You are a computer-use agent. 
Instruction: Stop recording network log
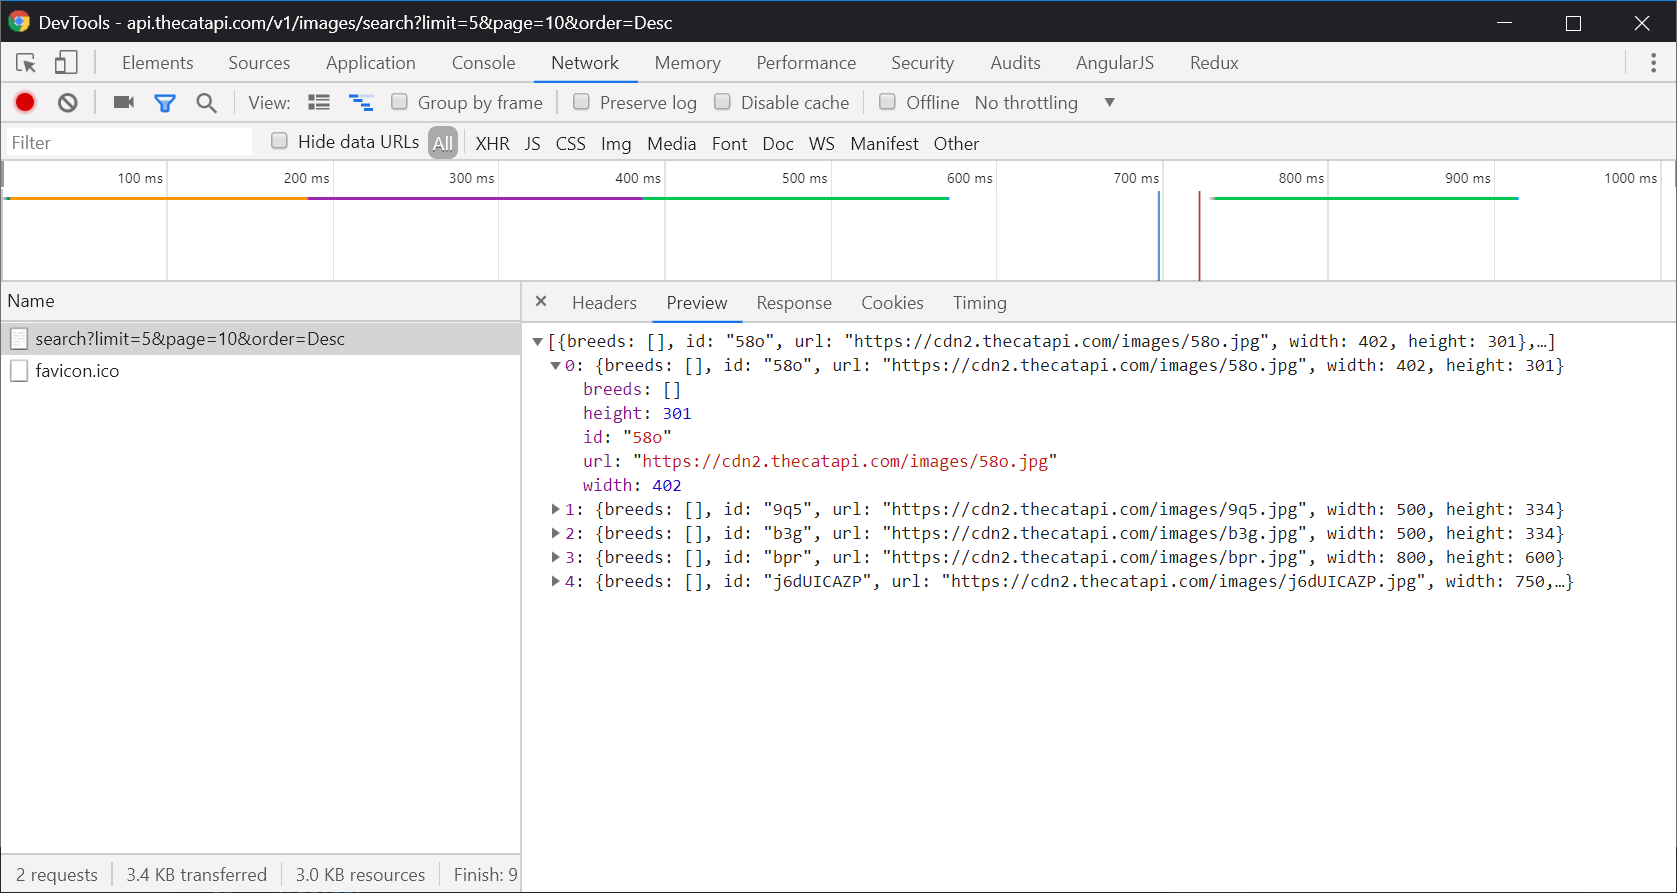pos(25,102)
